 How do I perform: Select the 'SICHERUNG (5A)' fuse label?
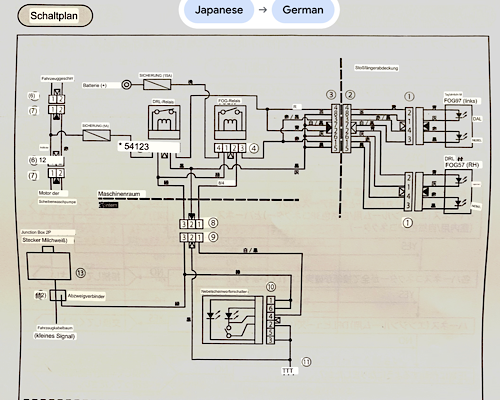pos(96,126)
